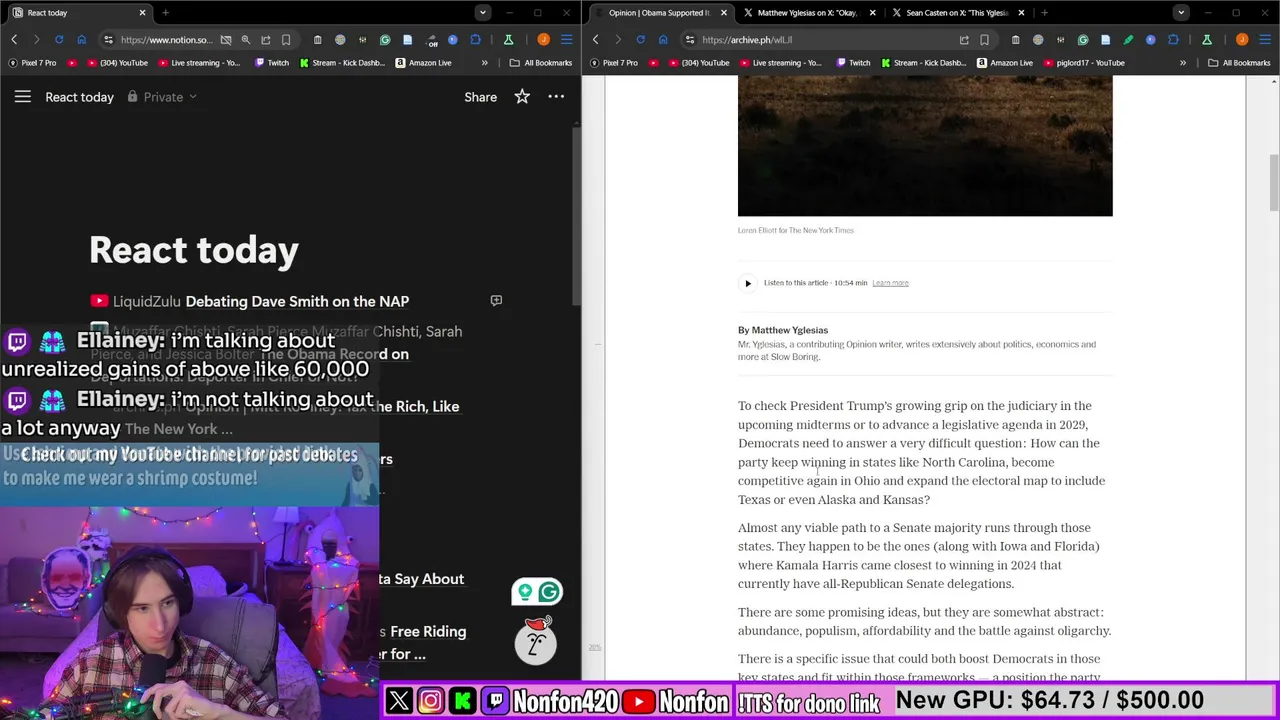Open the tab search dropdown in the archive window
1280x720 pixels.
coord(1181,13)
